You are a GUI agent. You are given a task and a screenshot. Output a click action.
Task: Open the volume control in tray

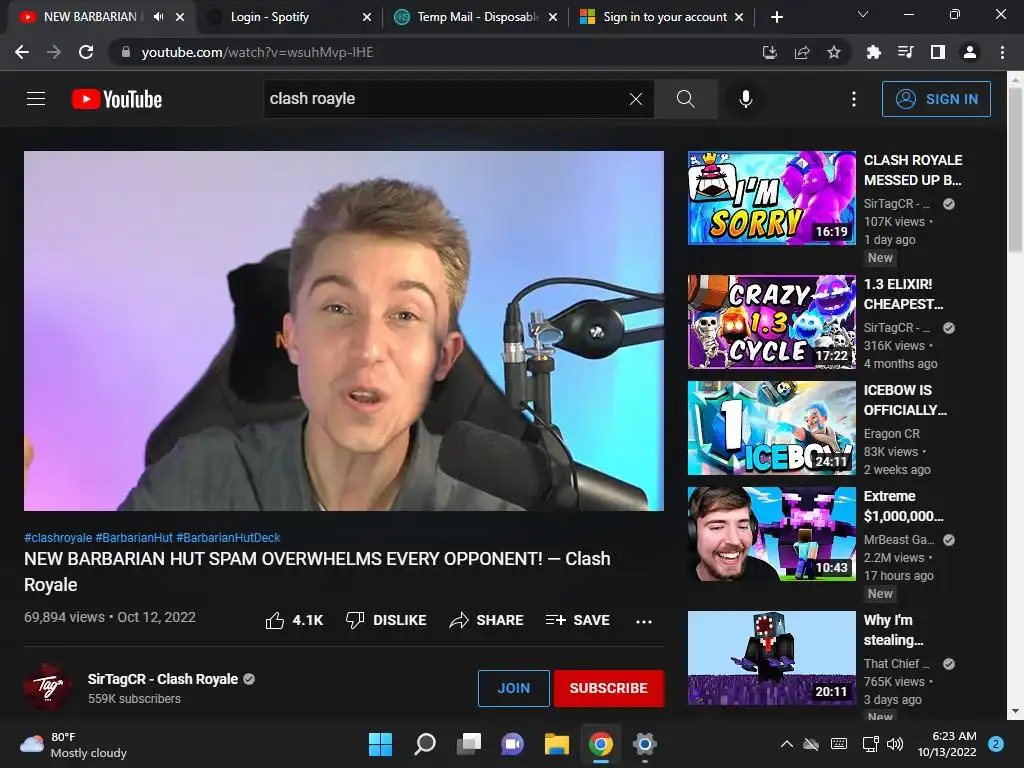pos(895,744)
